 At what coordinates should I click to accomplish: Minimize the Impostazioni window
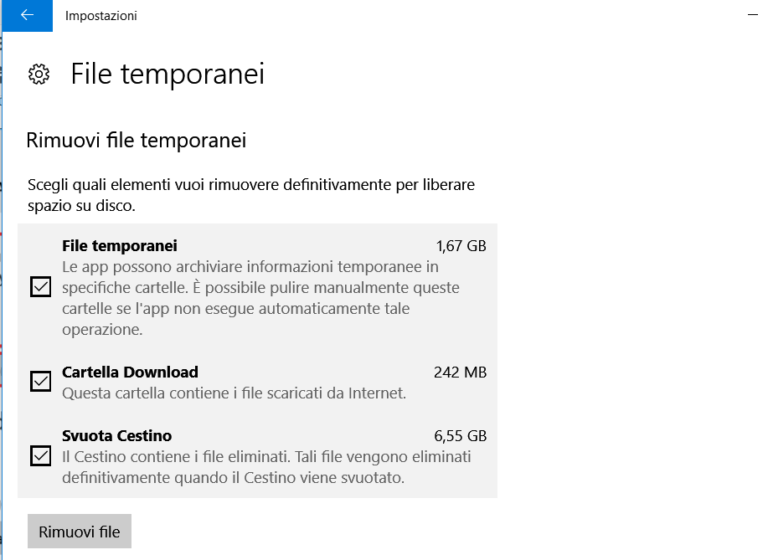pyautogui.click(x=752, y=15)
